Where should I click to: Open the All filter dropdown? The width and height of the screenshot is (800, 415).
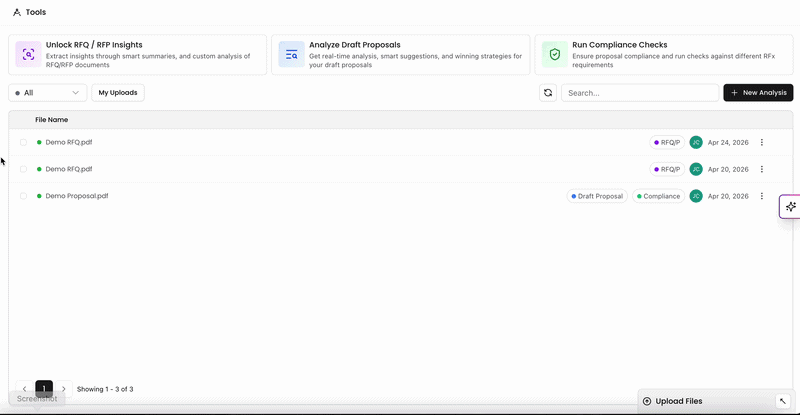(47, 93)
